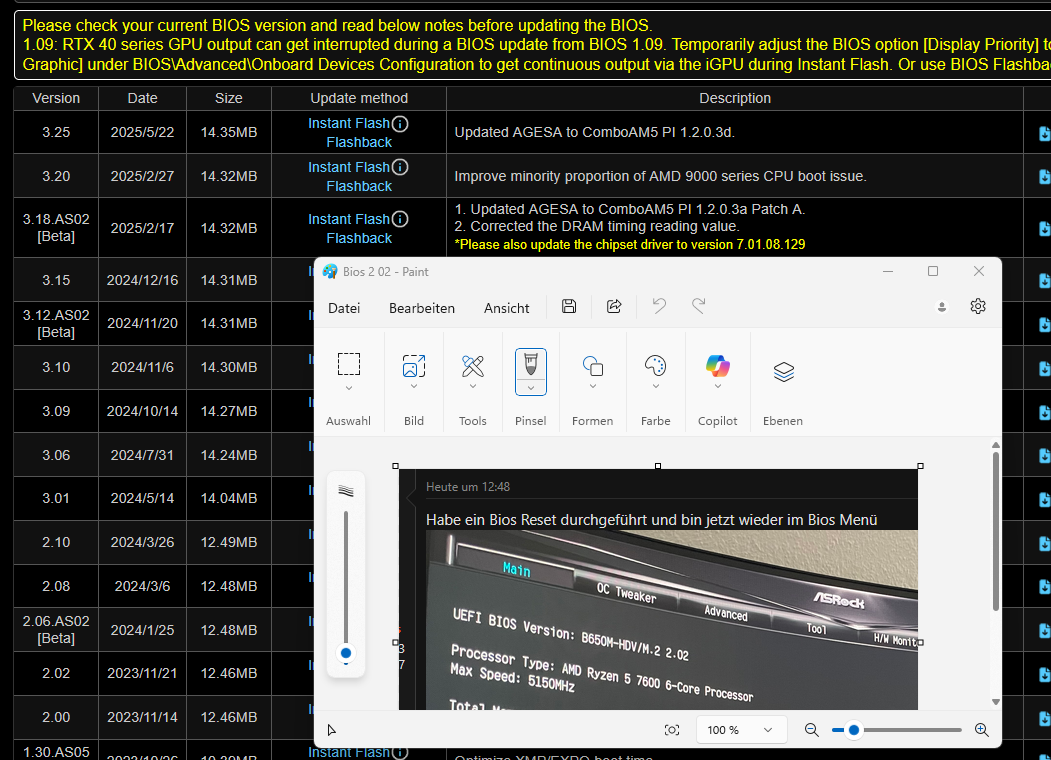
Task: Click the Undo arrow in Paint
Action: point(660,307)
